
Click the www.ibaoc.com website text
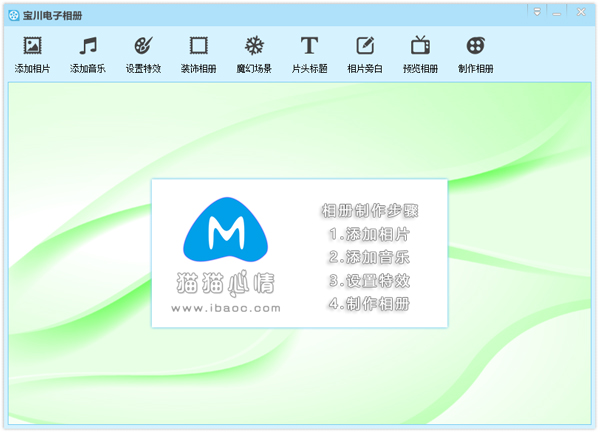coord(225,308)
